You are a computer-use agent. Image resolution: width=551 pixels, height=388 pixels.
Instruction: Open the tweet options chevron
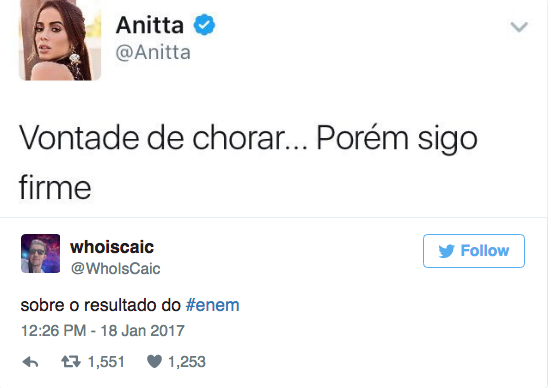click(x=519, y=27)
